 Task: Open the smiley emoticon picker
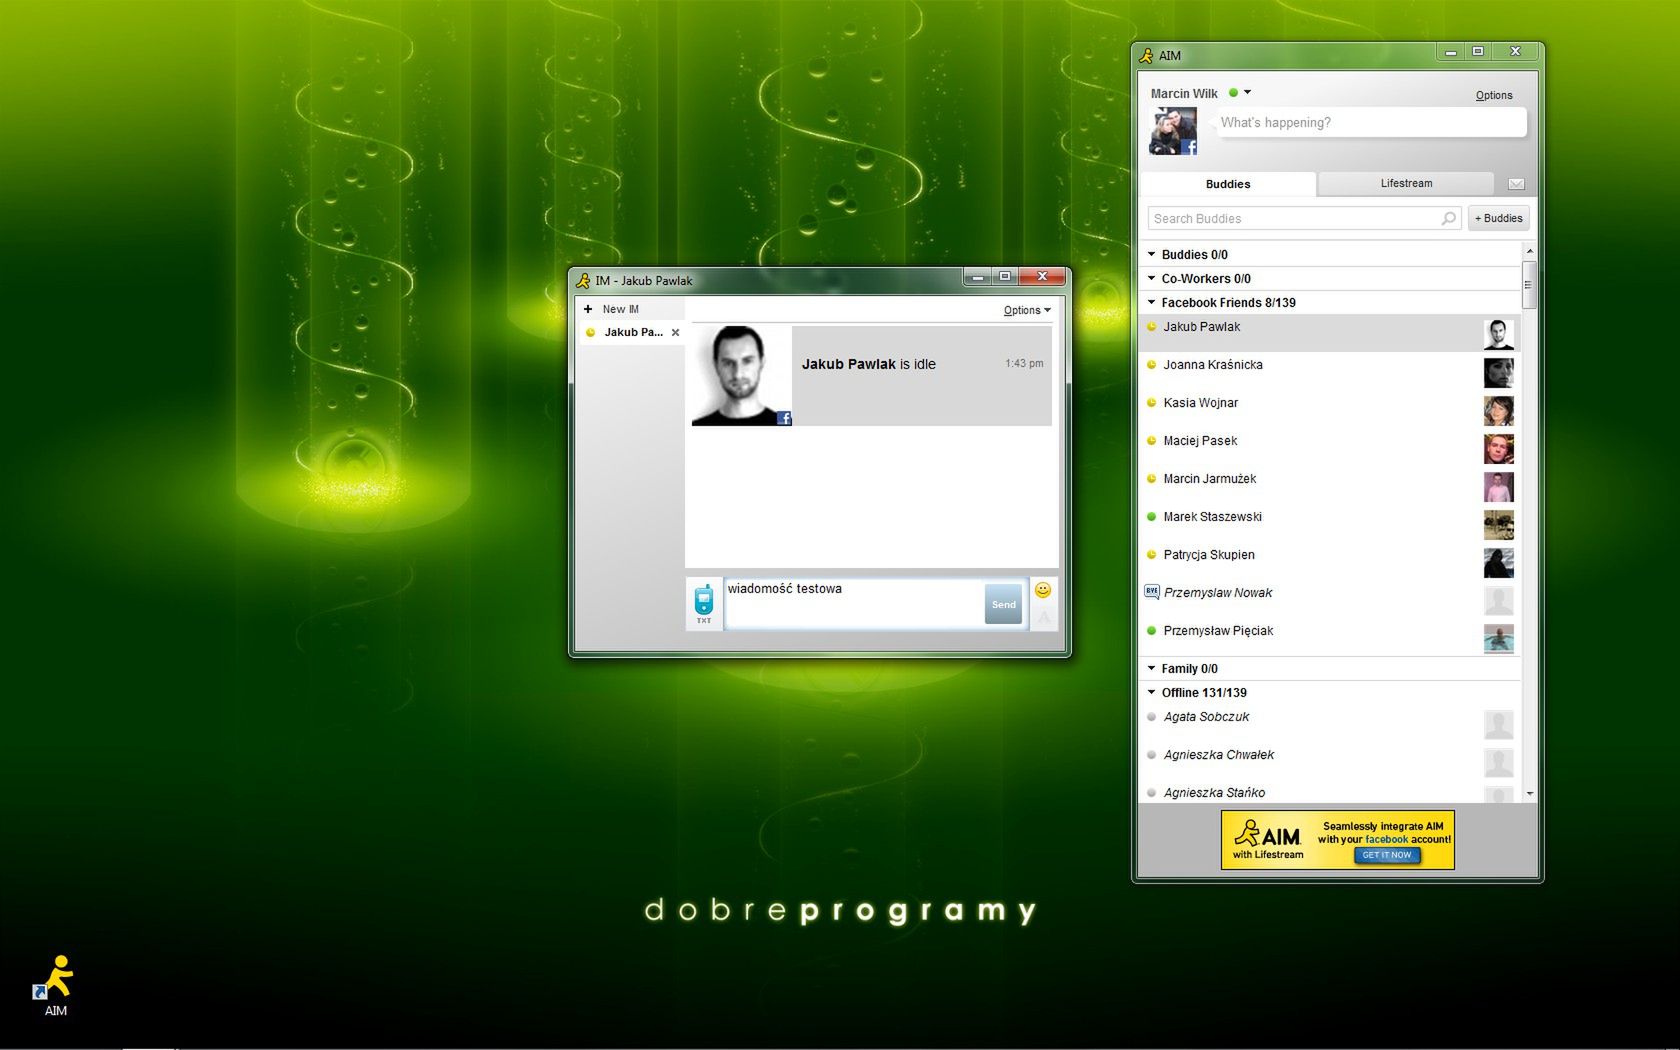coord(1043,590)
